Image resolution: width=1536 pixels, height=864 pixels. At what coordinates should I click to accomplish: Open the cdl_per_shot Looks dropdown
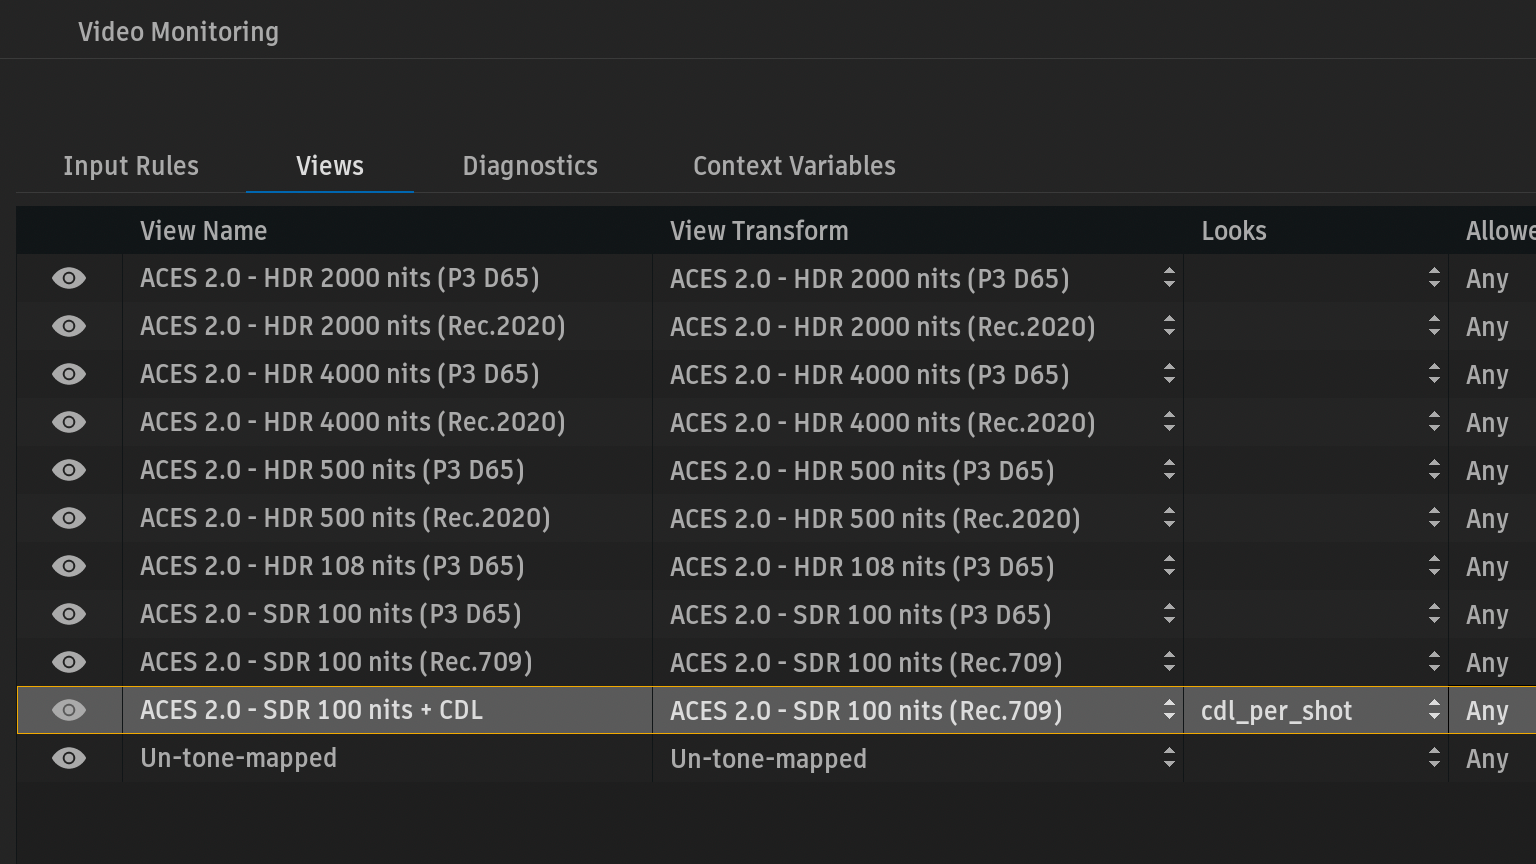pyautogui.click(x=1433, y=710)
